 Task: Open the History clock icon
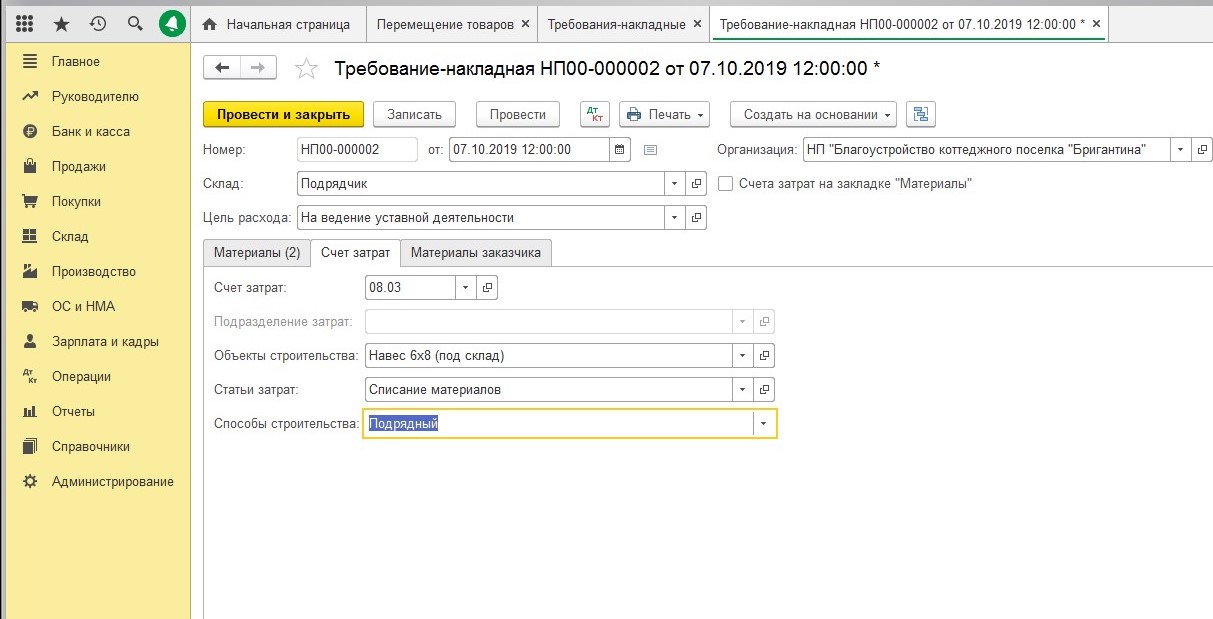pos(98,23)
